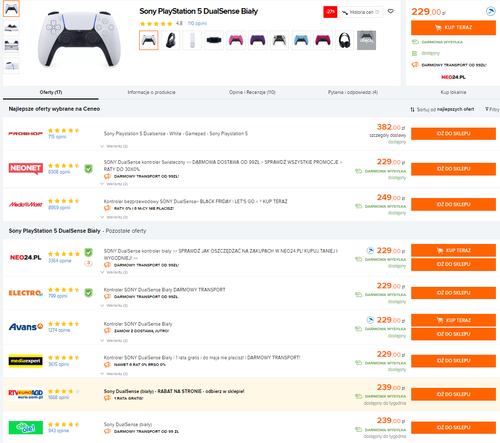Click the number badge under NEO24.PL shield

[88, 263]
